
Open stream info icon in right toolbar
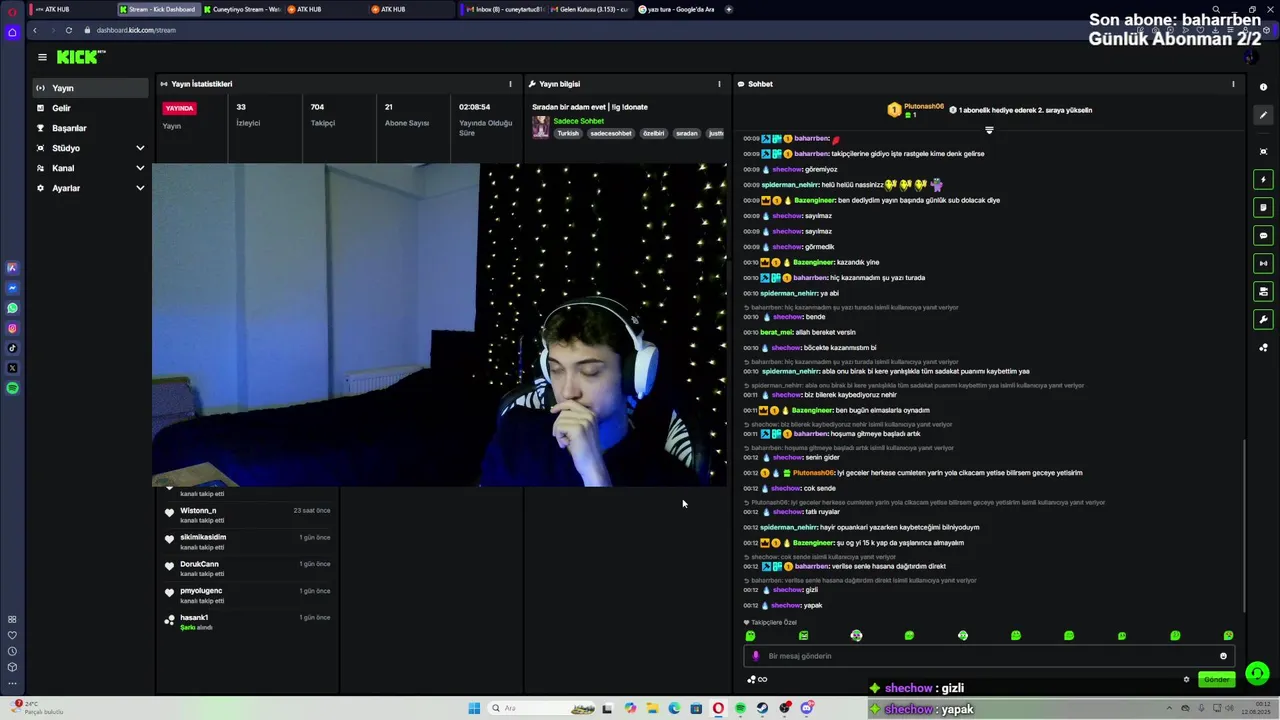1263,87
